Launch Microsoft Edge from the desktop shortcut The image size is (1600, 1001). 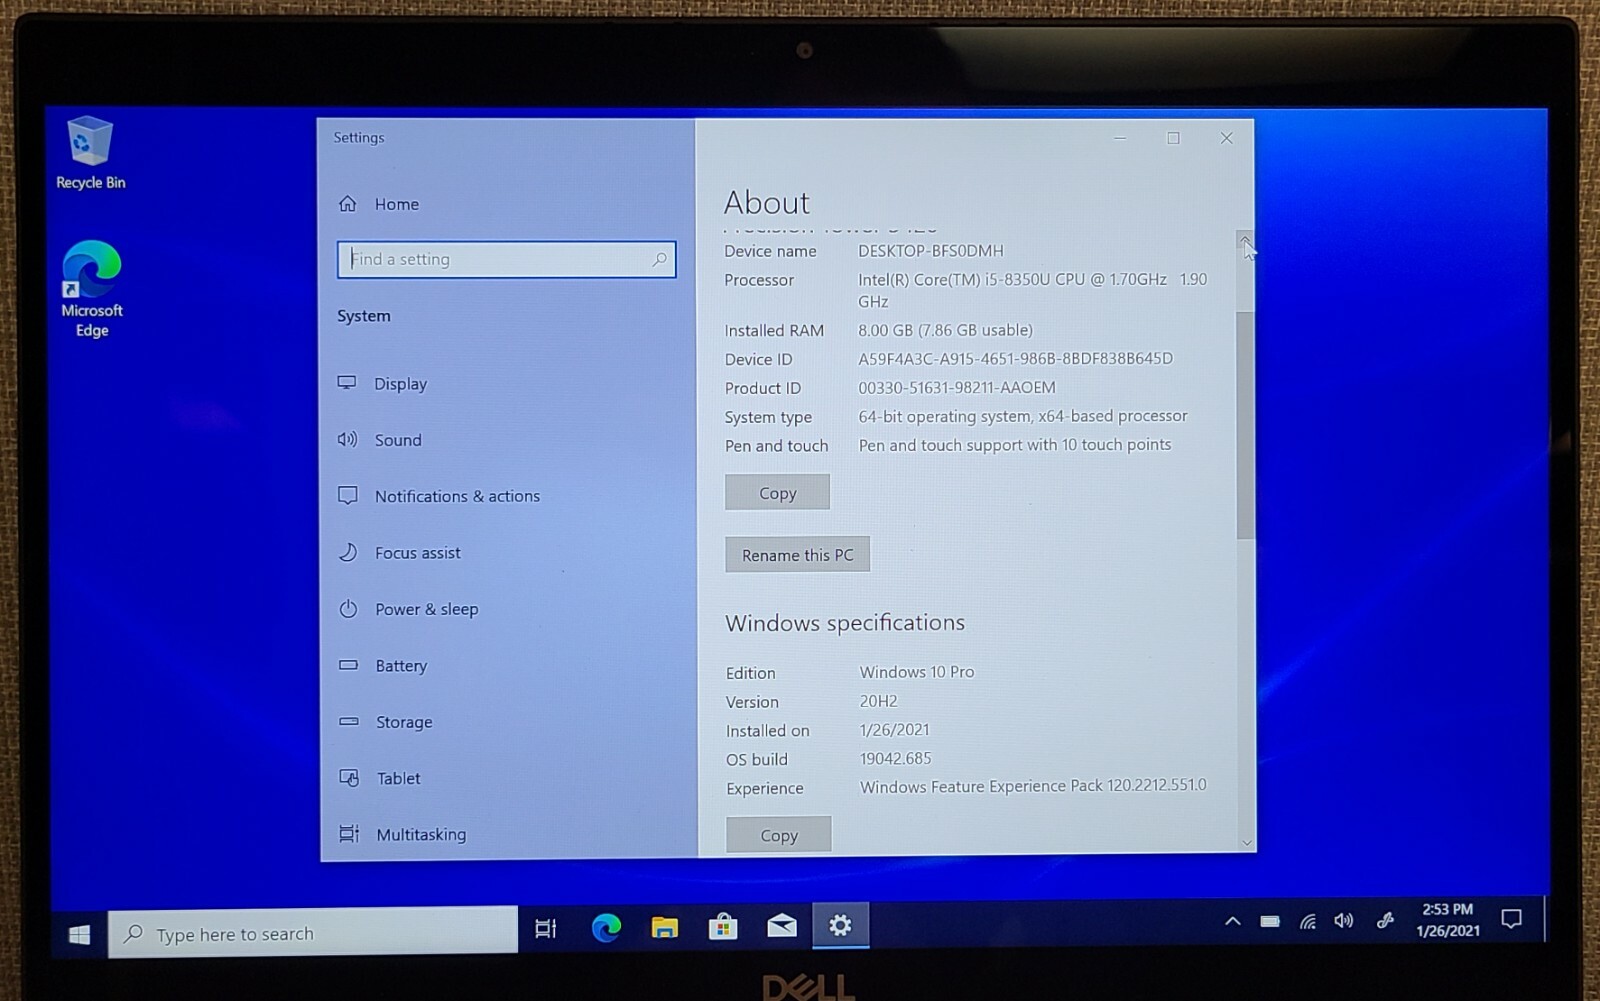(x=91, y=289)
